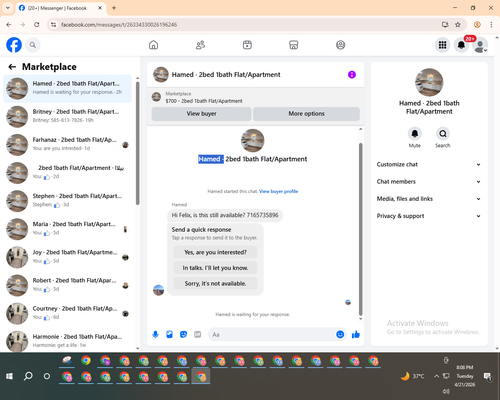
Task: Click the facebook.com address bar URL
Action: tap(119, 25)
